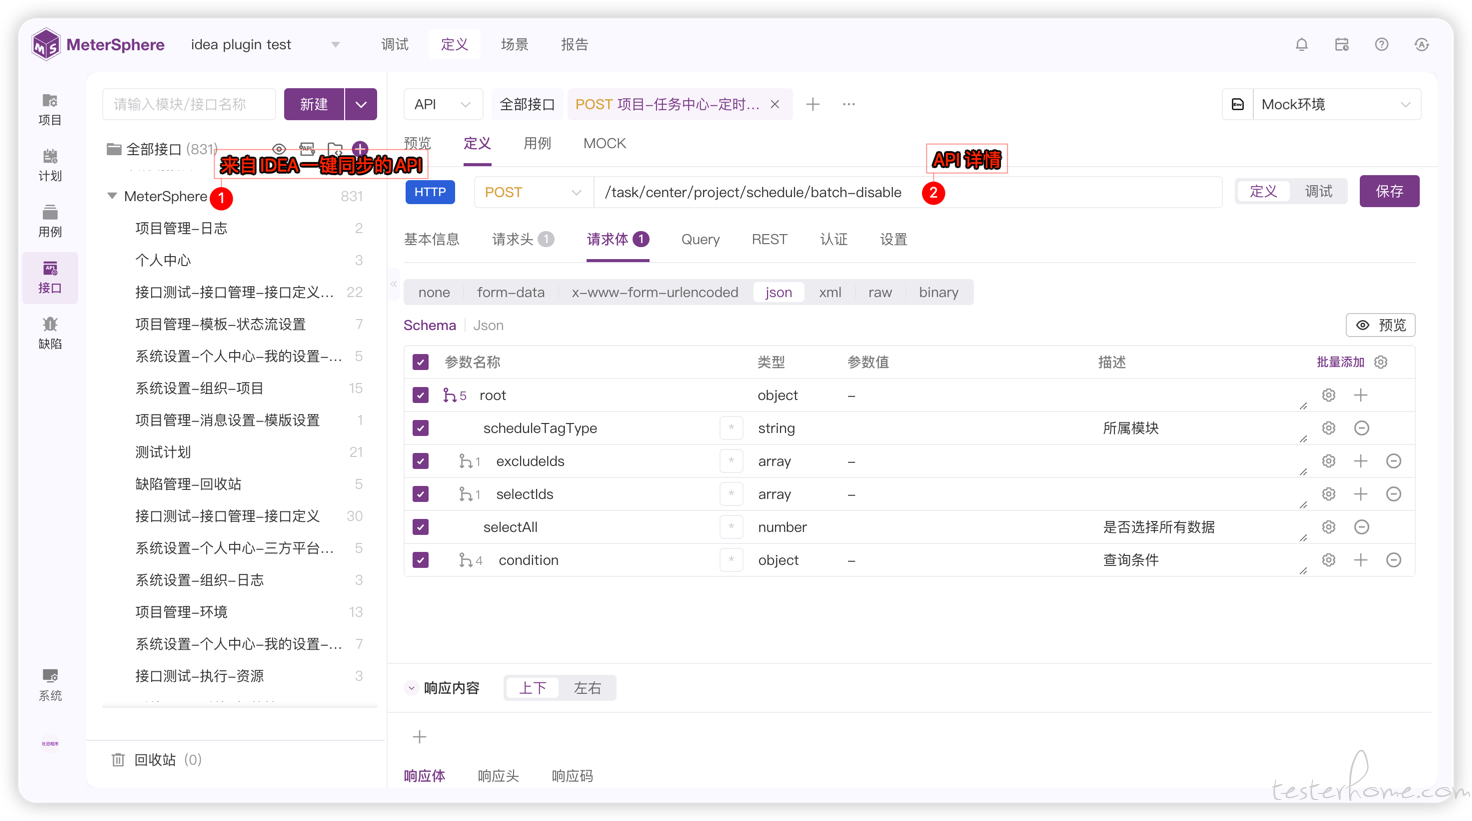
Task: Uncheck the condition checkbox
Action: click(421, 560)
